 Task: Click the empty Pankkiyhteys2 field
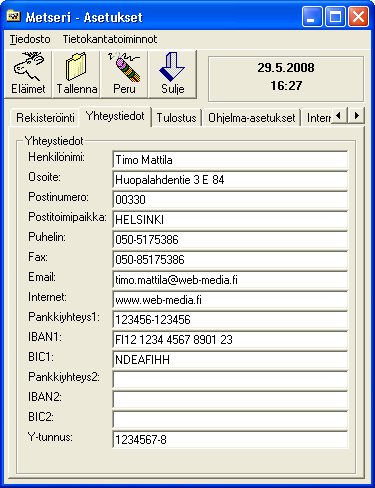pos(230,380)
